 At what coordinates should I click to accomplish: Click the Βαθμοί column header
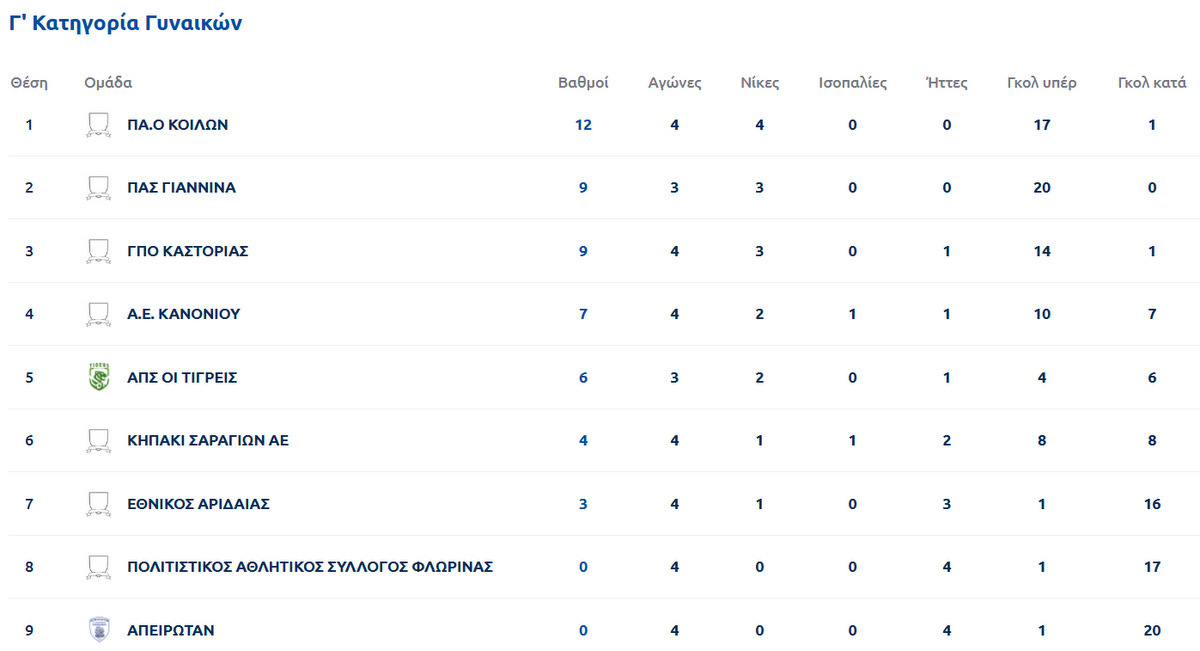click(x=583, y=83)
